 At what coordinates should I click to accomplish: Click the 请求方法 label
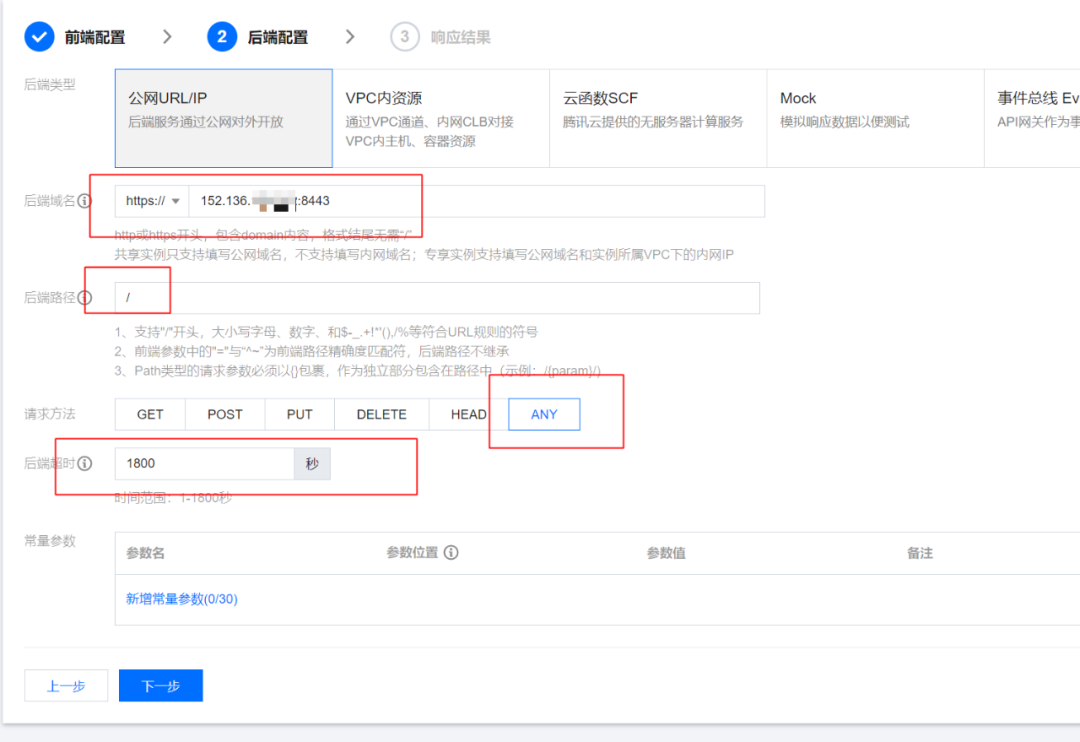coord(50,414)
